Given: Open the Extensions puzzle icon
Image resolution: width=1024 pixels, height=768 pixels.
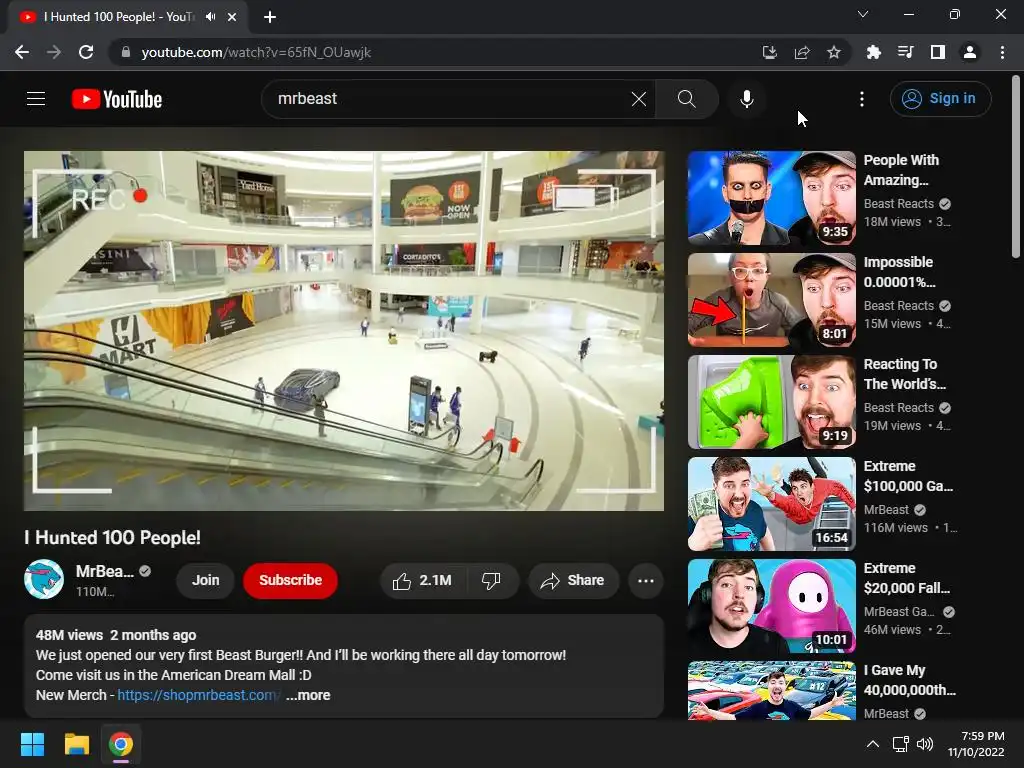Looking at the screenshot, I should tap(873, 52).
